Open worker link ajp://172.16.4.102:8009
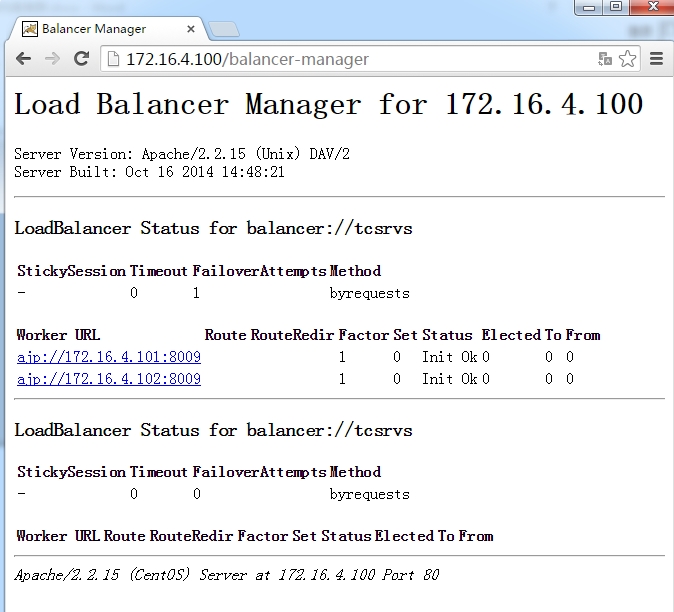674x612 pixels. [x=109, y=379]
